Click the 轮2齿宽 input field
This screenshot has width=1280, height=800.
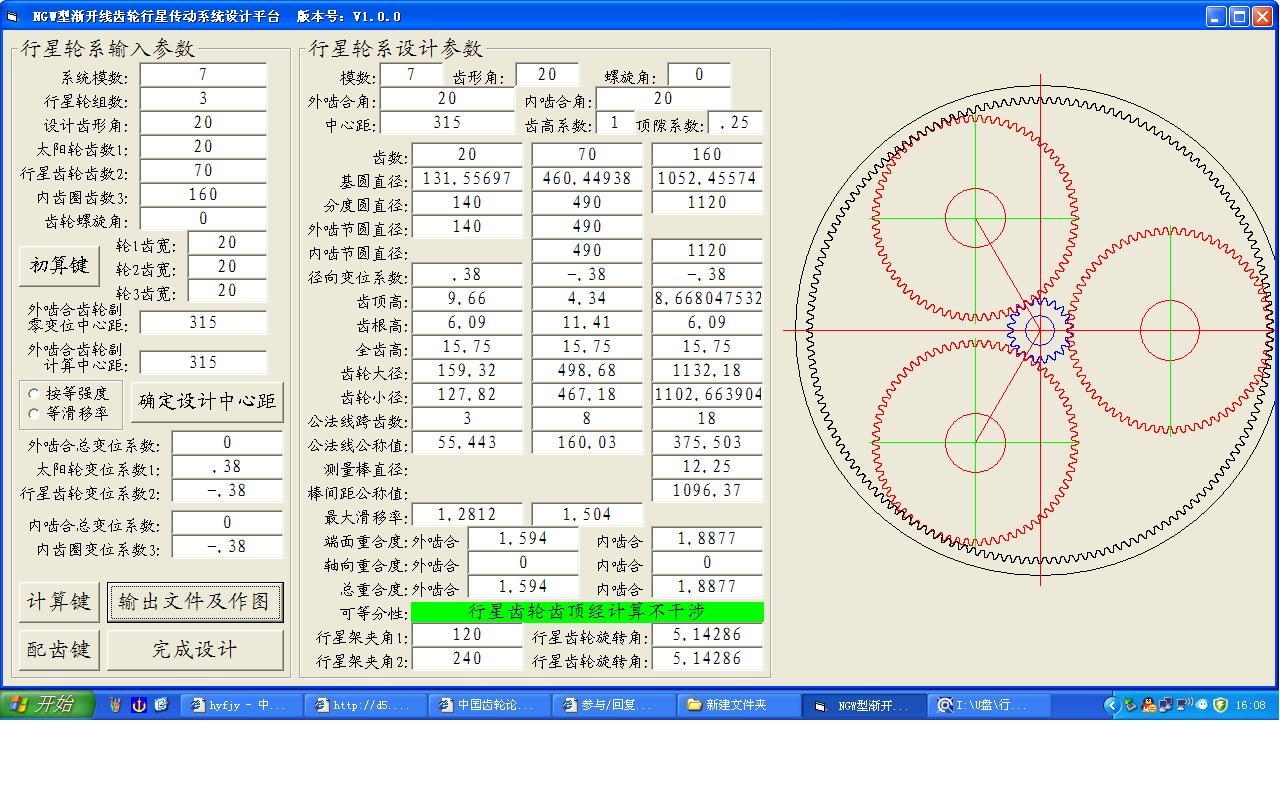(227, 267)
